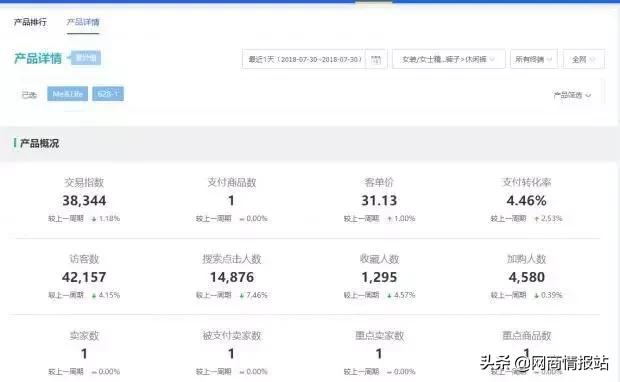
Task: Click the 1.00% change under 客单价
Action: click(405, 219)
